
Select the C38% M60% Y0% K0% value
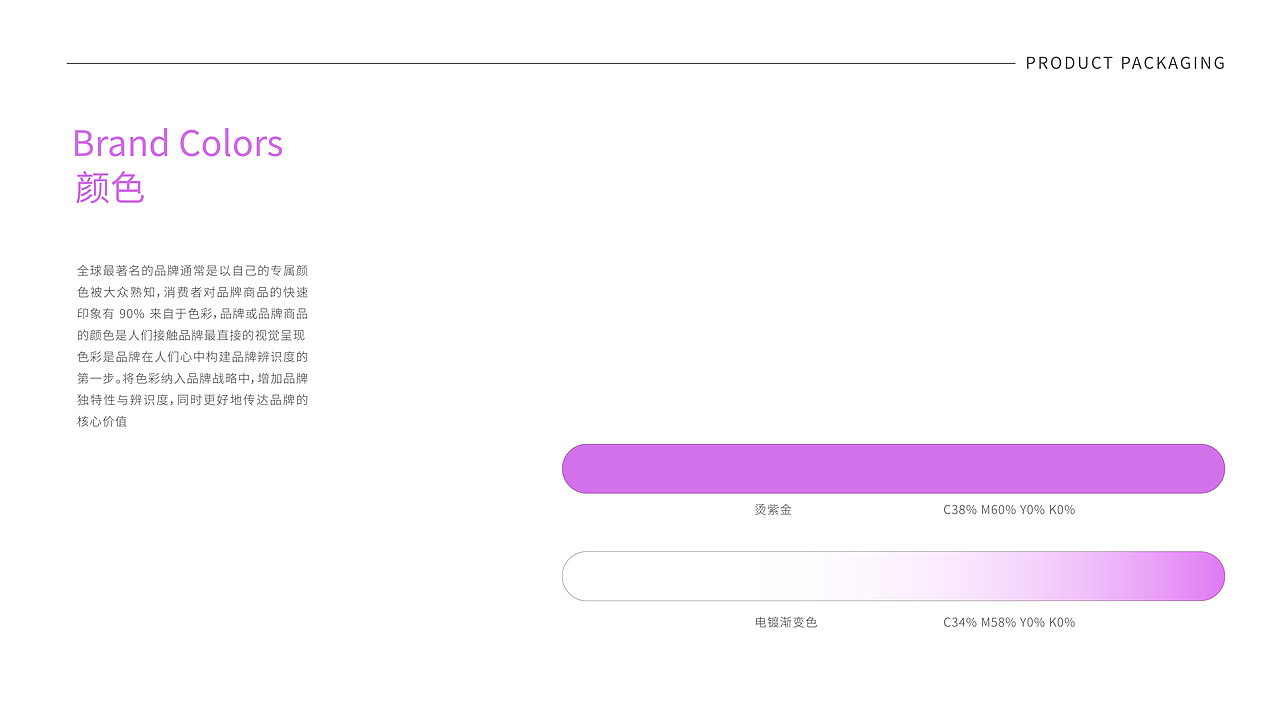(x=1009, y=510)
